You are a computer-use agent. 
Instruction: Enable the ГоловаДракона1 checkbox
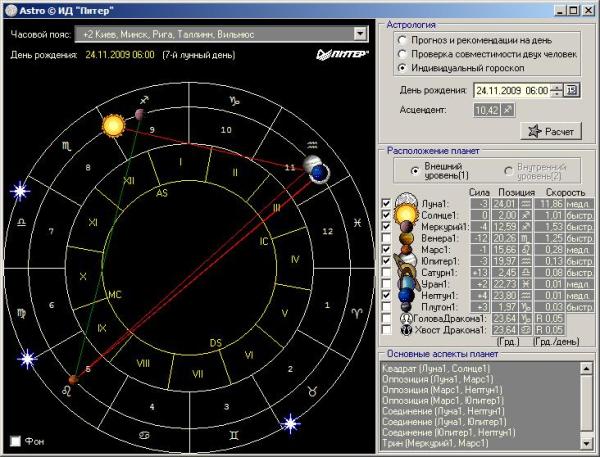click(386, 318)
